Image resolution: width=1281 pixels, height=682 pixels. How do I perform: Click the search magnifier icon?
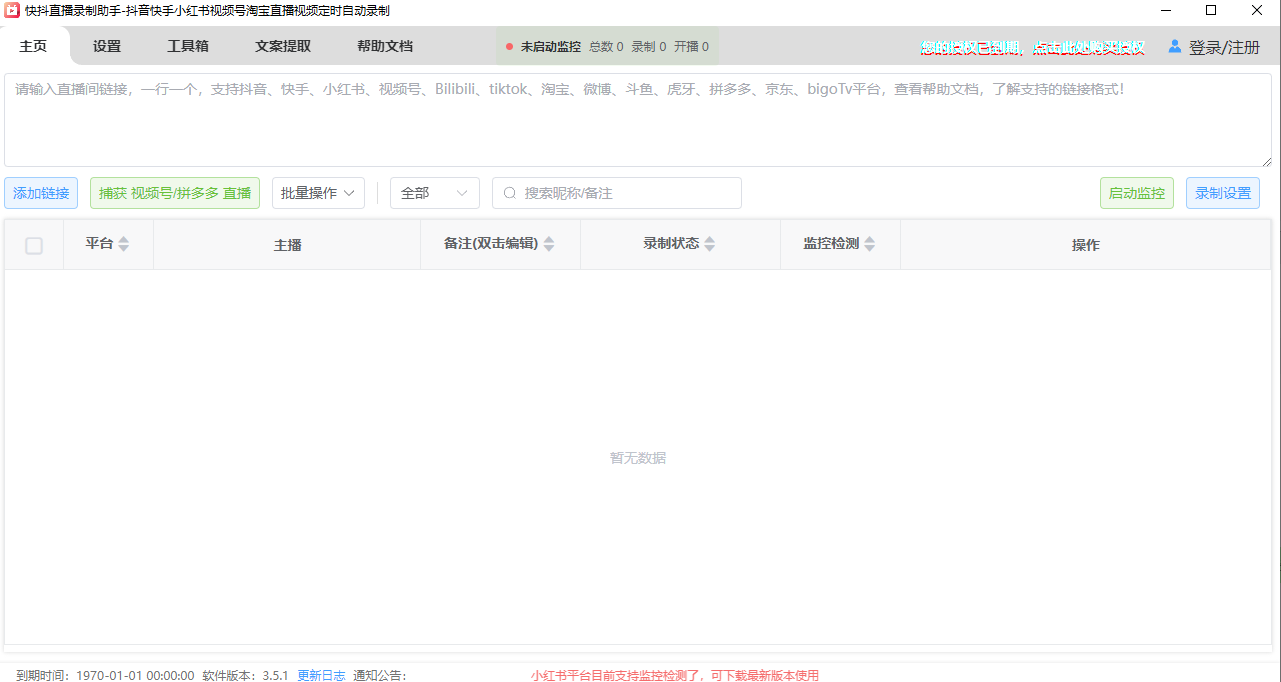[510, 193]
